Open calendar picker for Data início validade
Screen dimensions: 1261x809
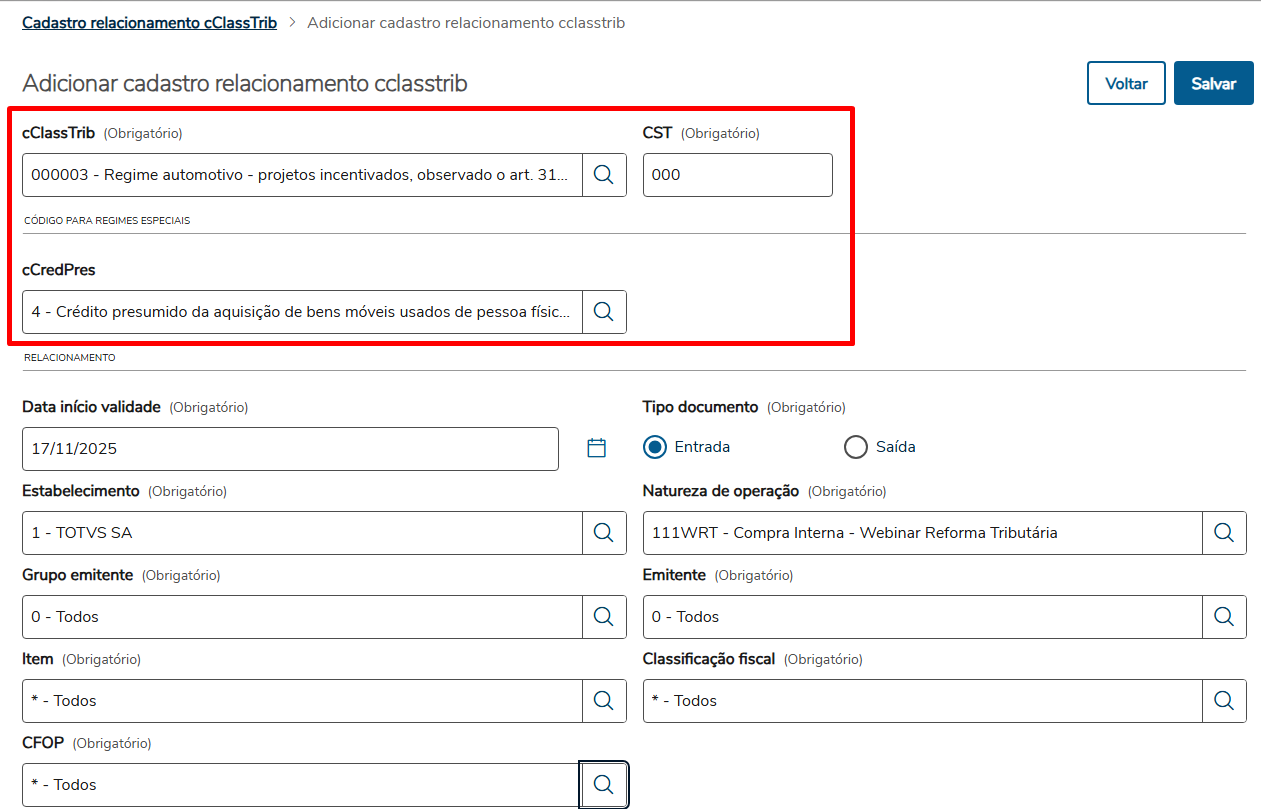pos(597,448)
